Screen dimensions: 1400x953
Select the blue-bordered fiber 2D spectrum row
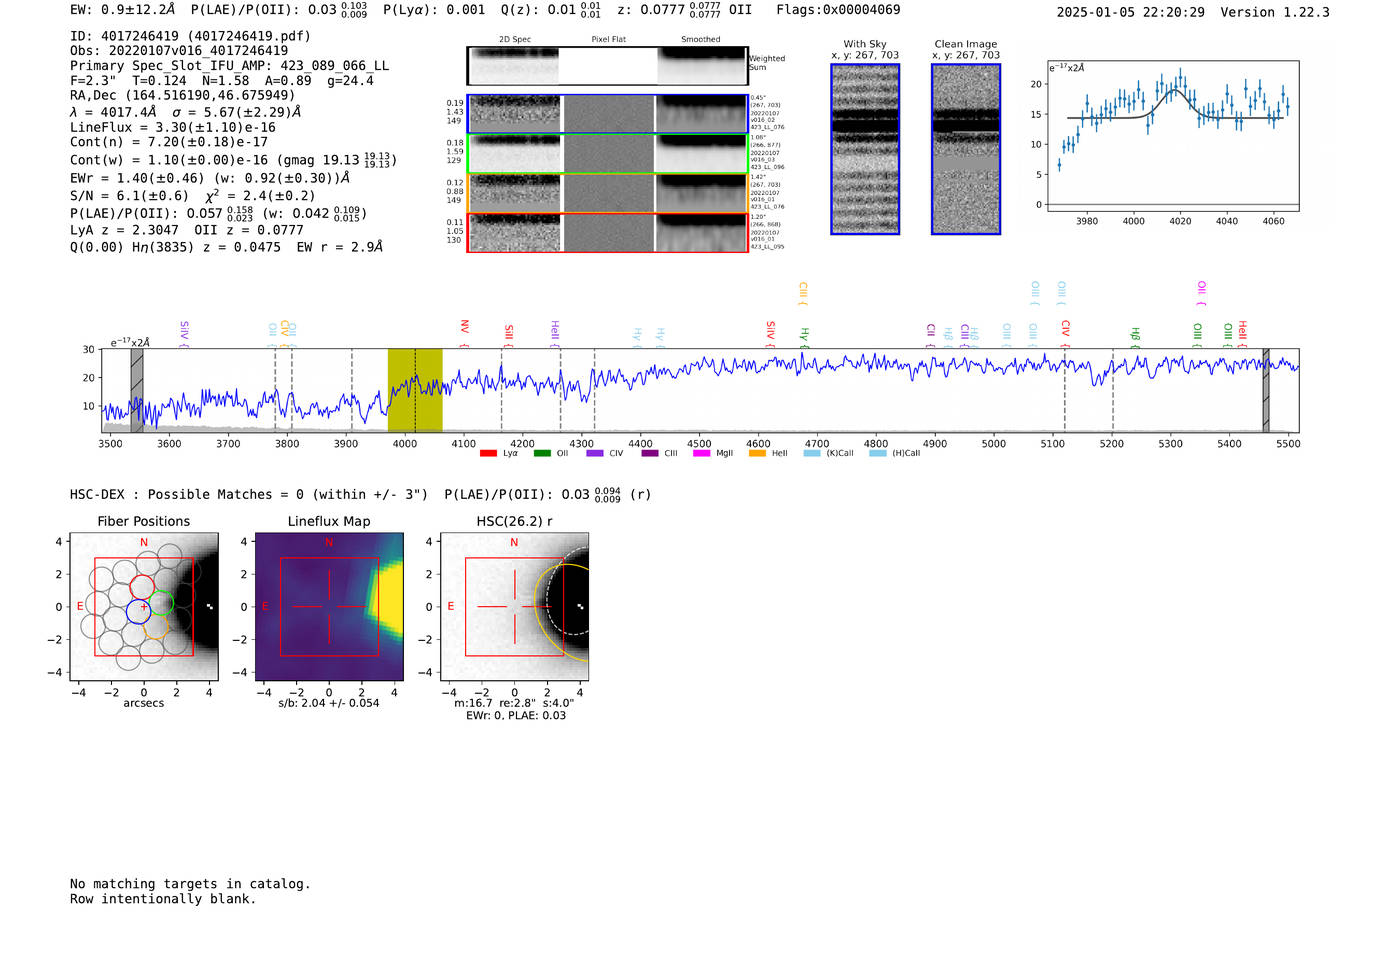point(607,114)
